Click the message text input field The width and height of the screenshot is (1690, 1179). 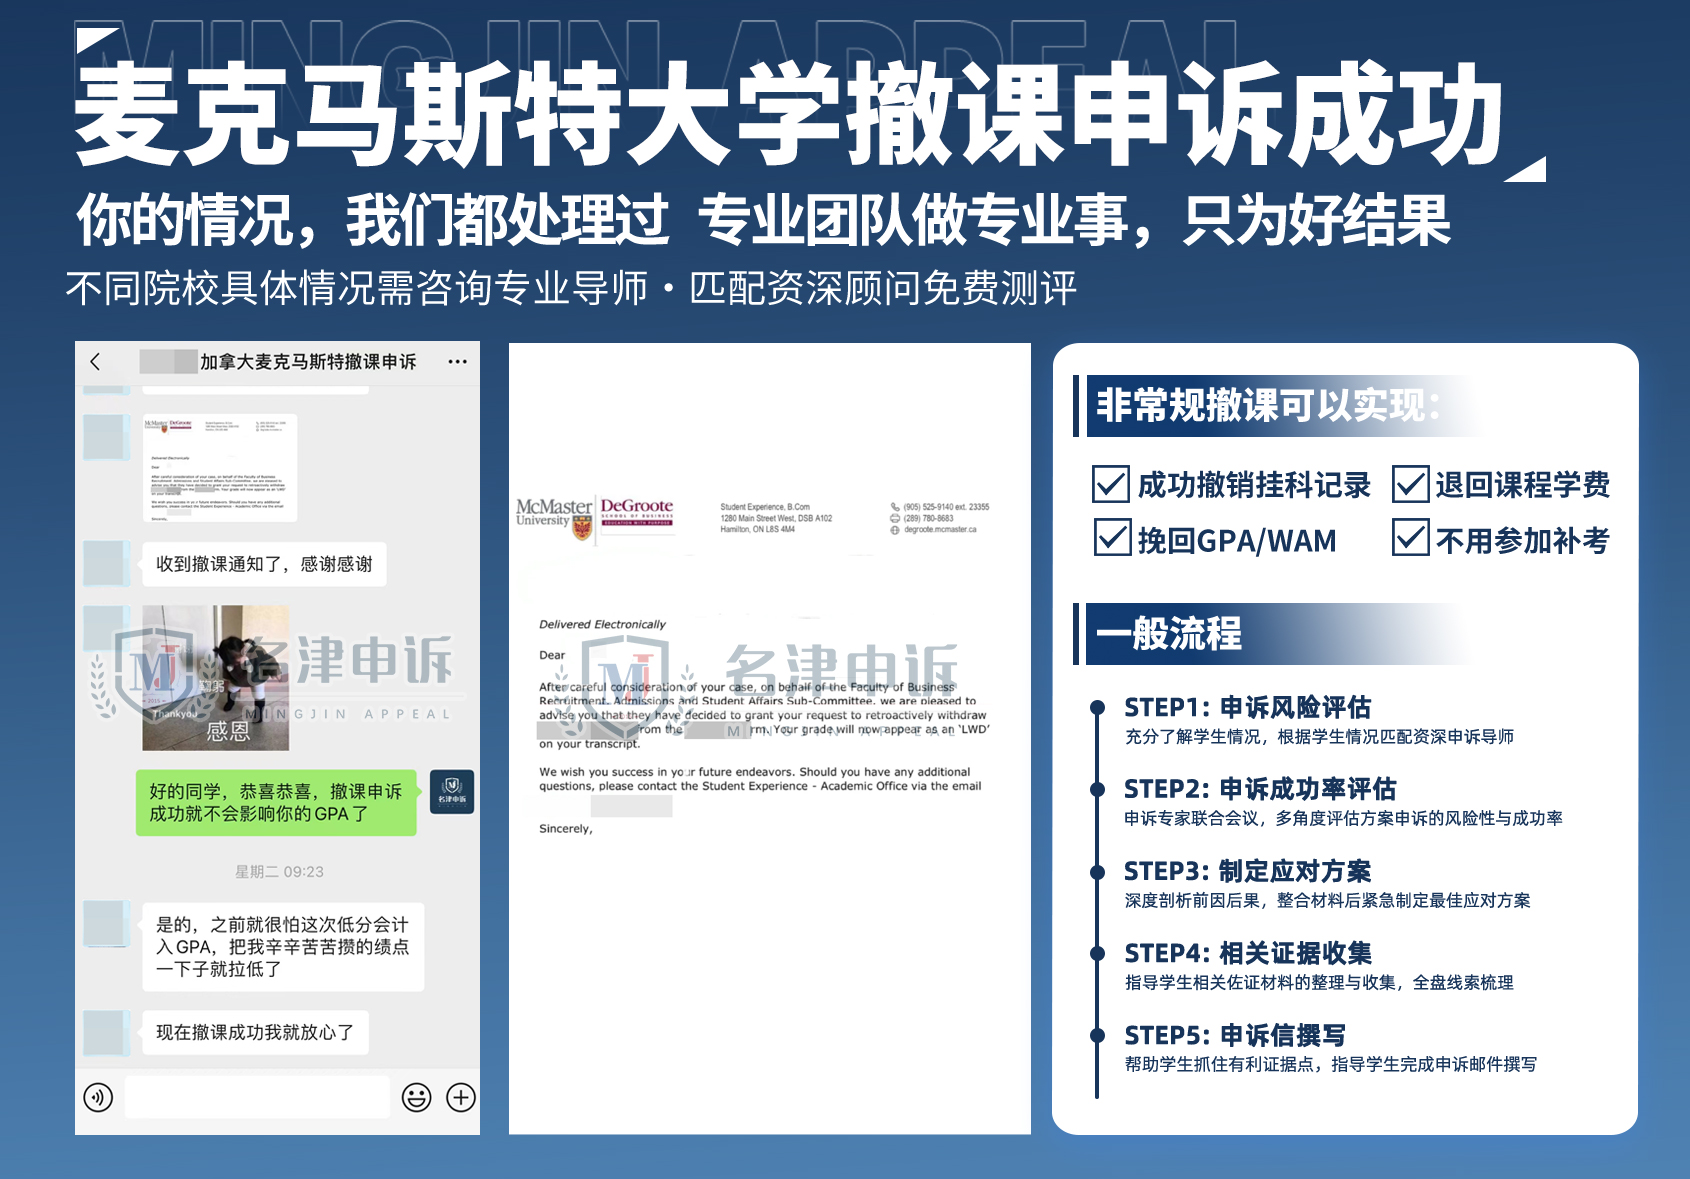[257, 1097]
